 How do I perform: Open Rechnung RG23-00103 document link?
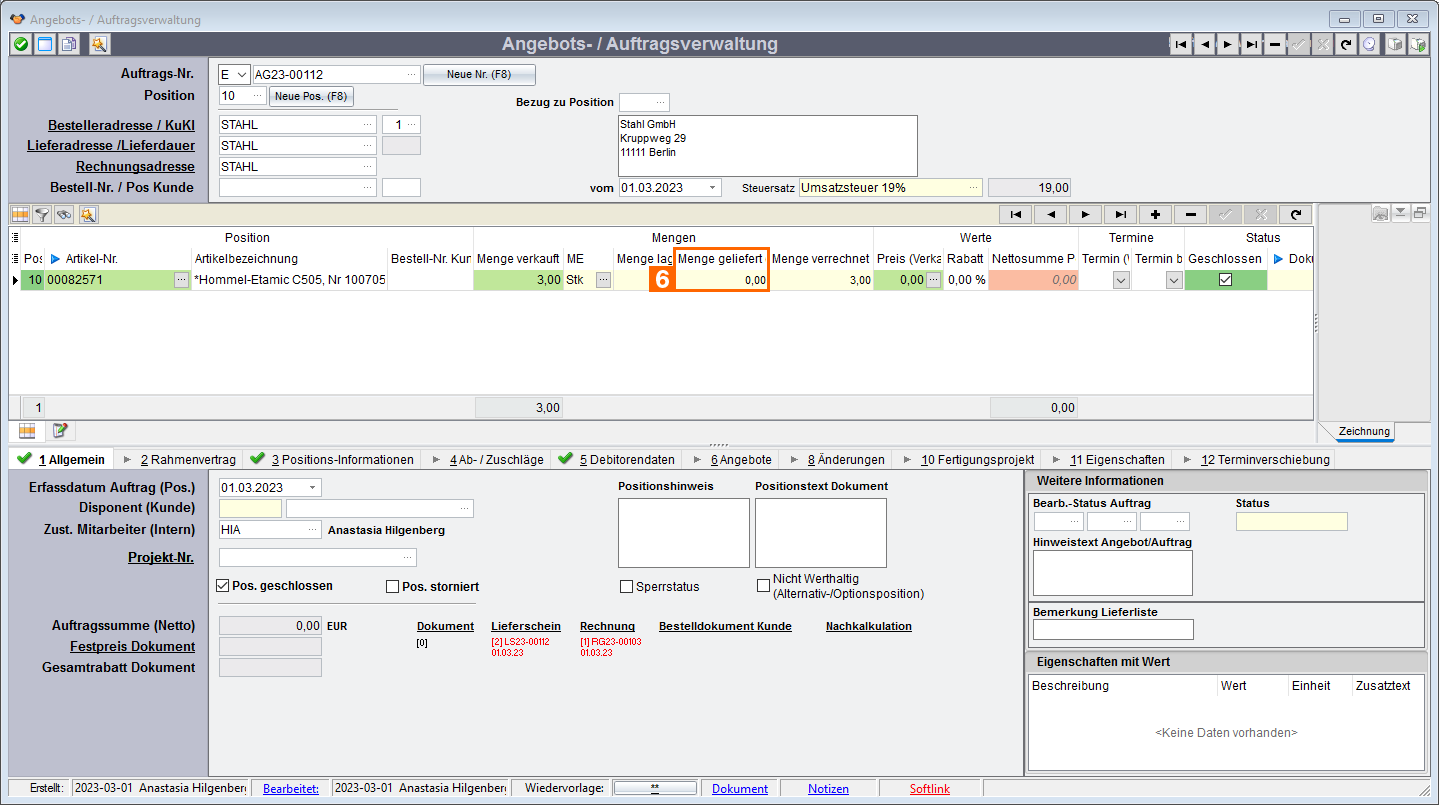(x=610, y=647)
